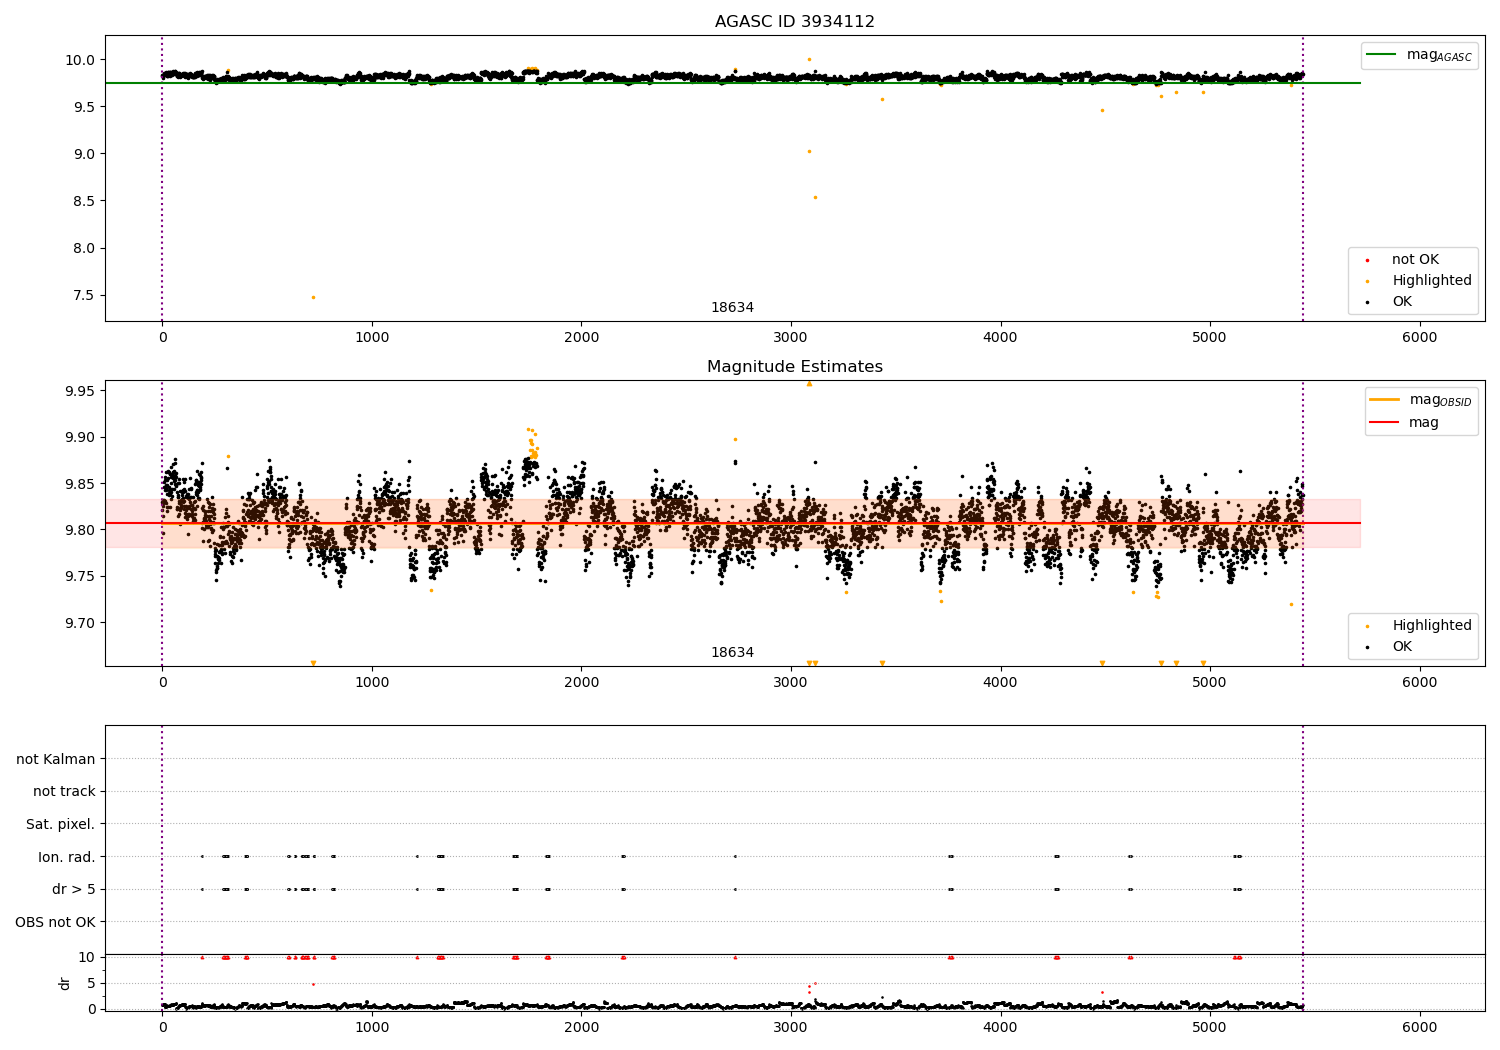Click x-axis tick '1000' under the top plot
The image size is (1500, 1050).
372,338
